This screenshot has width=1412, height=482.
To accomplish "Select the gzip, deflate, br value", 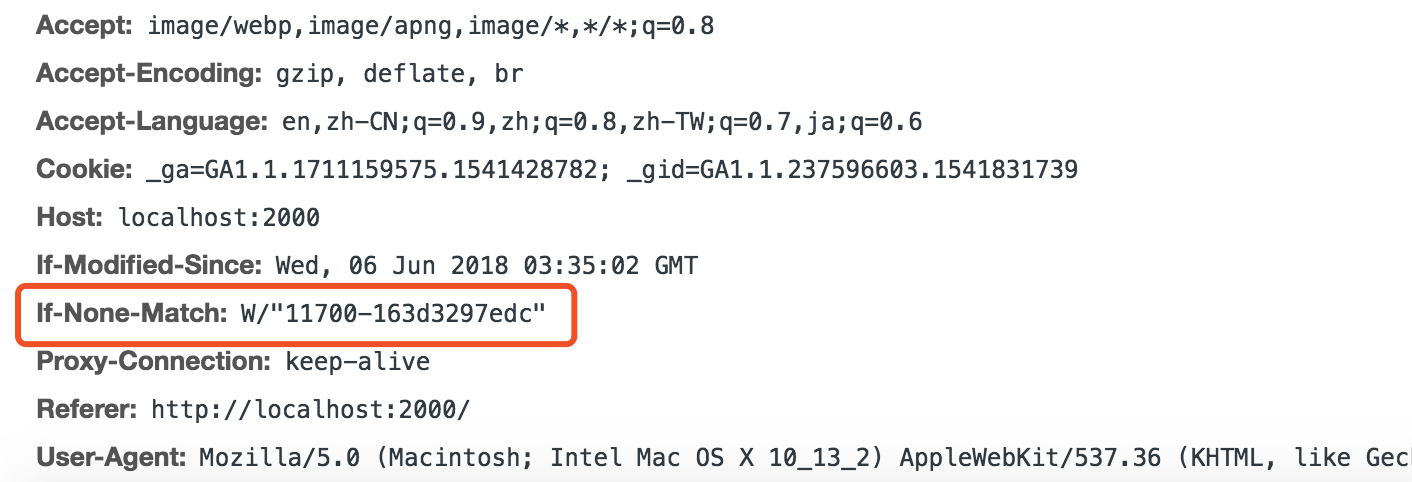I will [393, 74].
